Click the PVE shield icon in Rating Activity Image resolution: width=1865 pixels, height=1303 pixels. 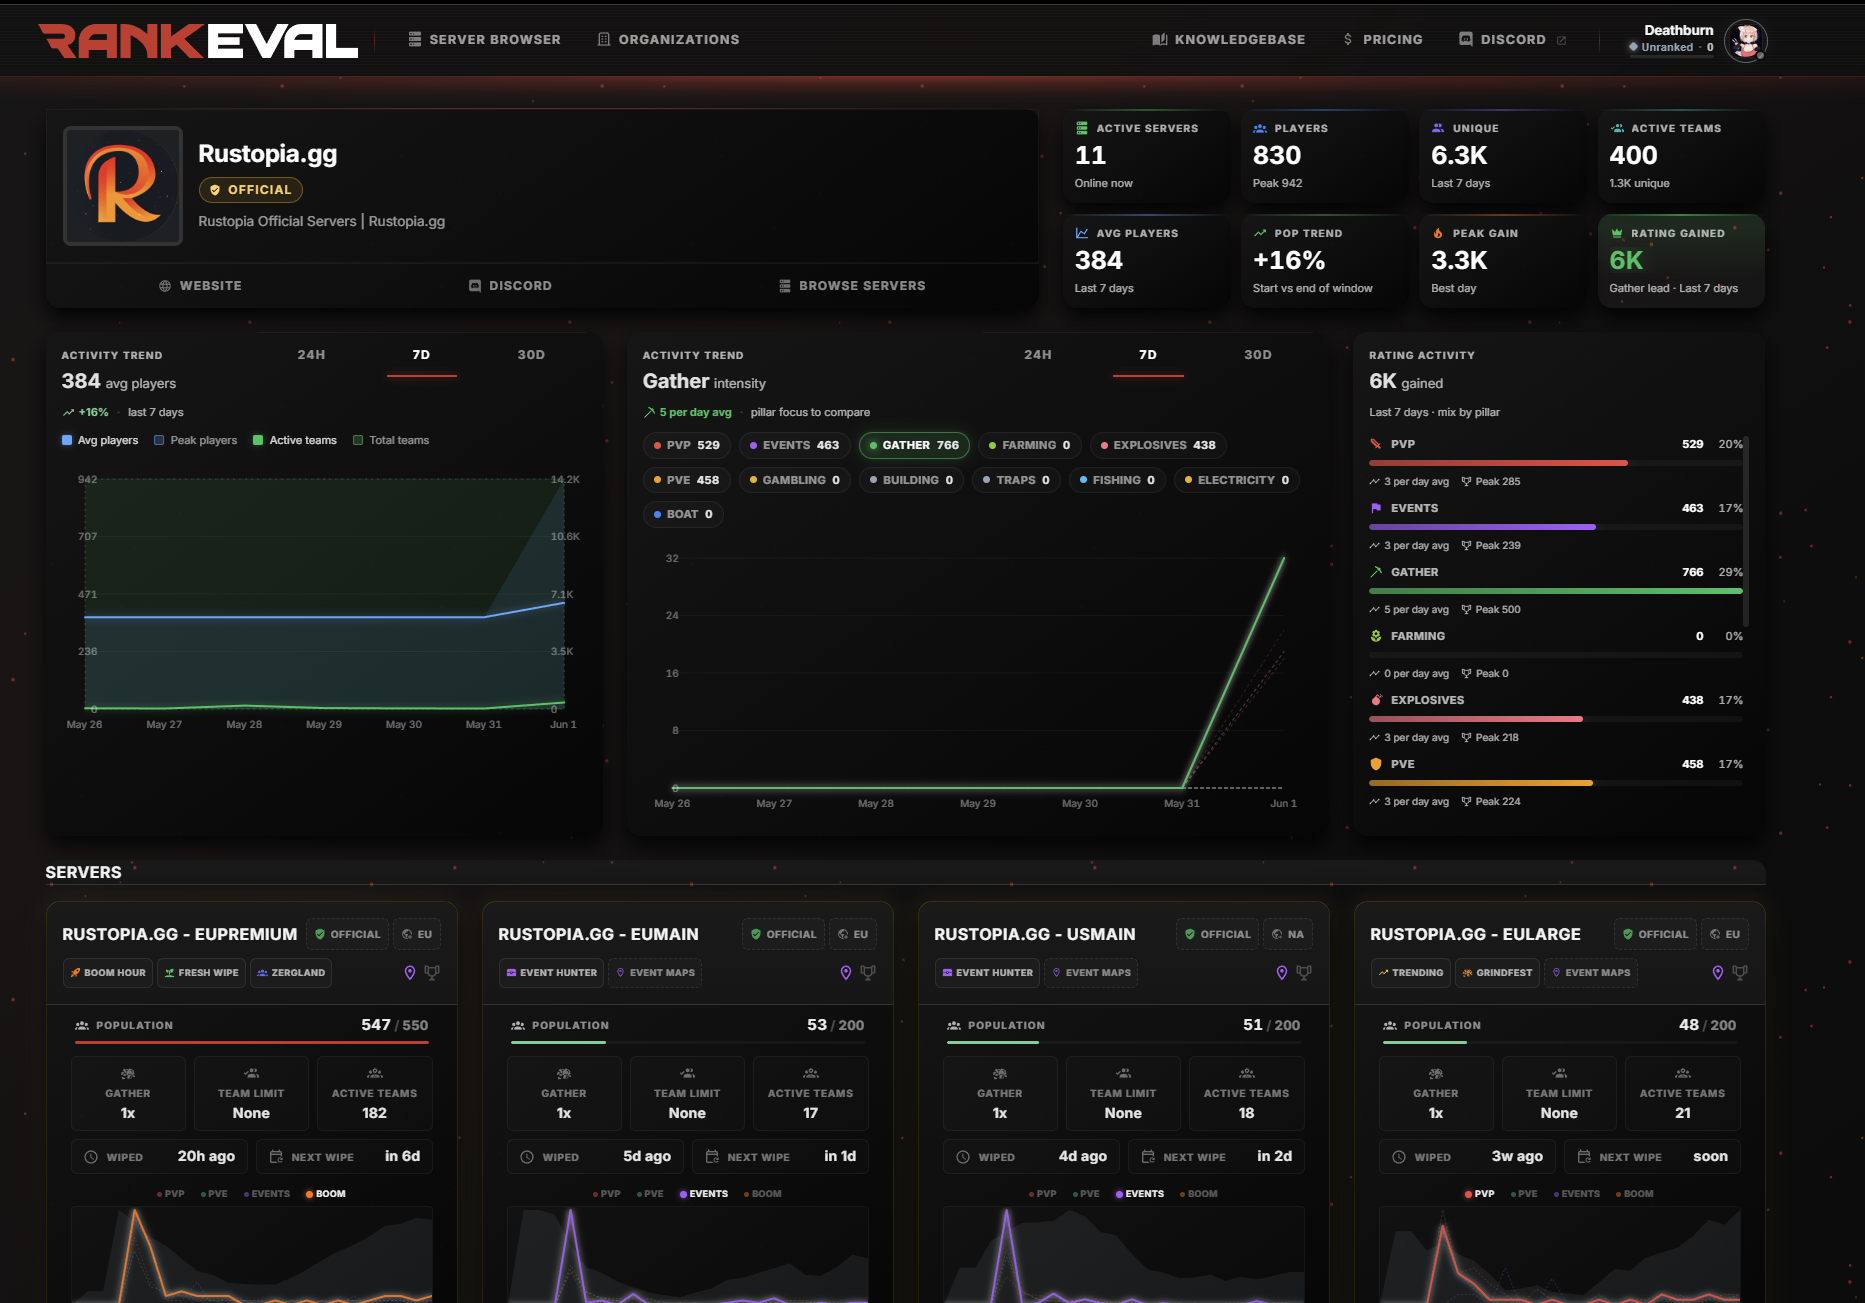pyautogui.click(x=1376, y=764)
